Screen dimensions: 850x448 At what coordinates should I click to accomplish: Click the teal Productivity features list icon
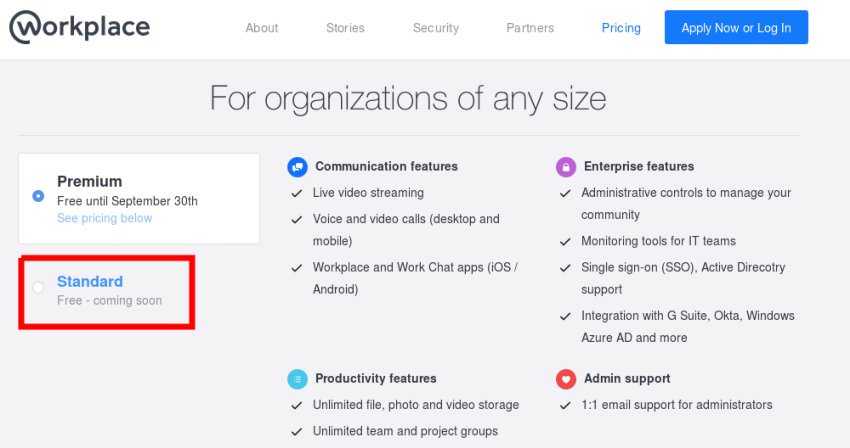coord(297,379)
